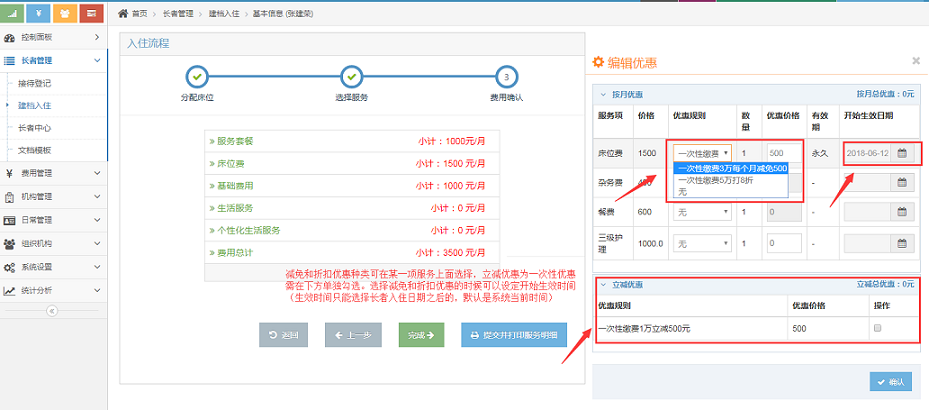Open the 餐费 discount rule dropdown
This screenshot has width=929, height=410.
tap(703, 212)
